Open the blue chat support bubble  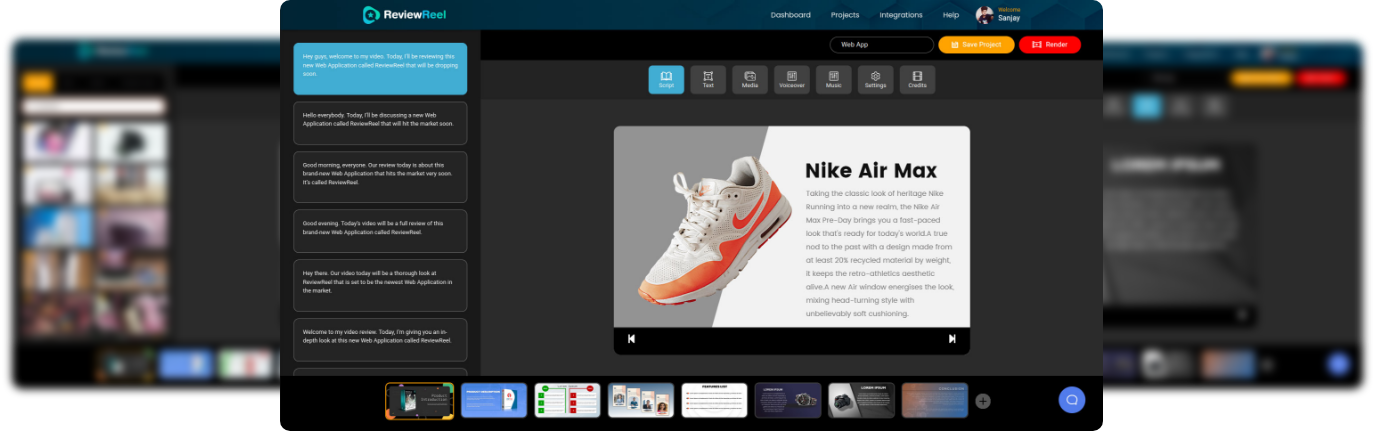pyautogui.click(x=1071, y=400)
